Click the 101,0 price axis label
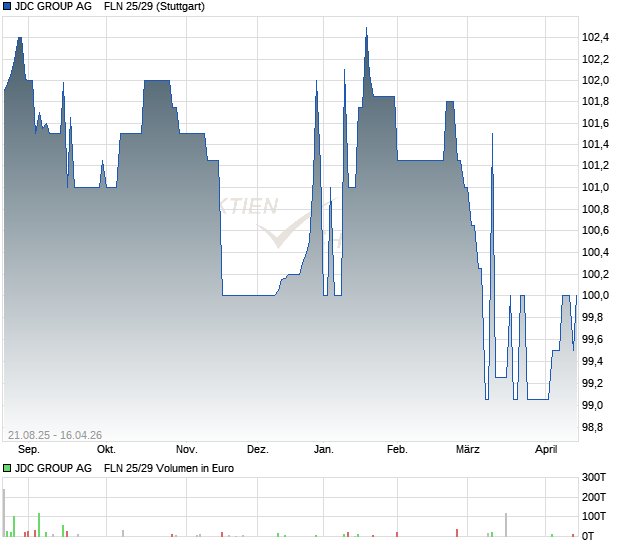 point(595,187)
